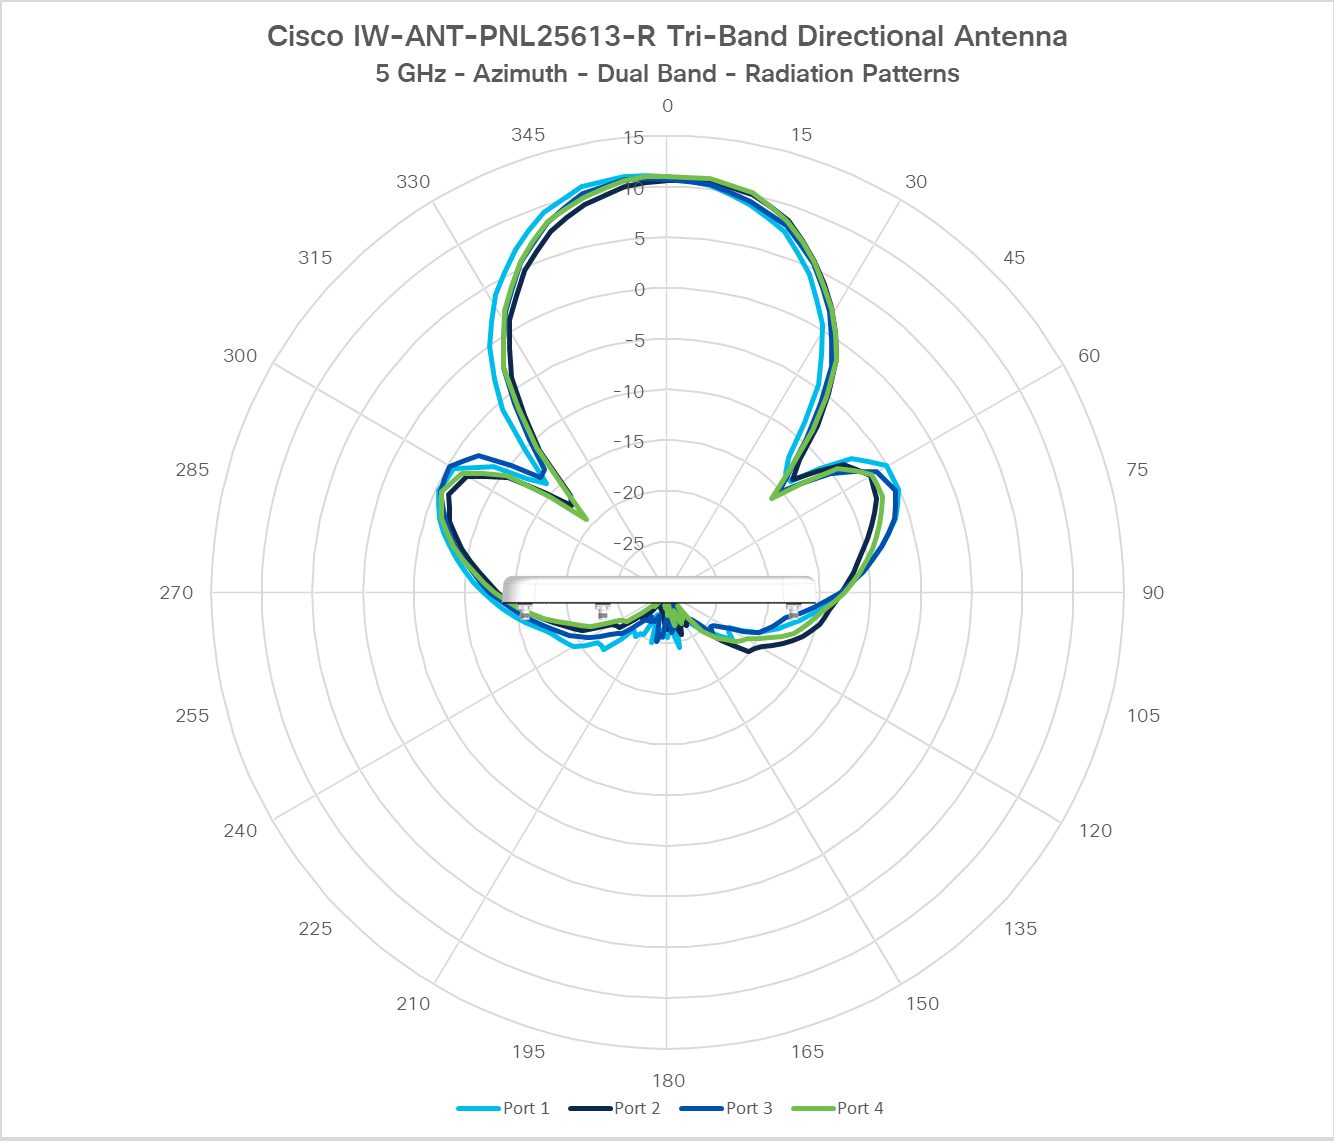Screen dimensions: 1334x1141
Task: Click the Port 1 legend entry
Action: (503, 1108)
